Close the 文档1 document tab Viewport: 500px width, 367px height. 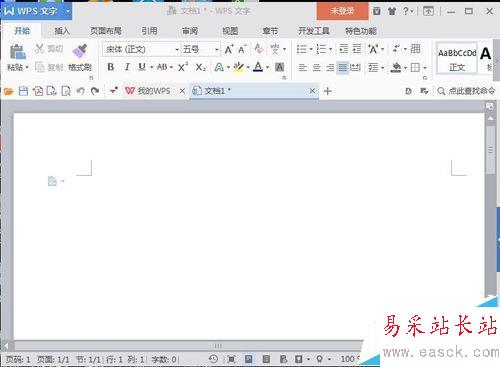click(312, 91)
